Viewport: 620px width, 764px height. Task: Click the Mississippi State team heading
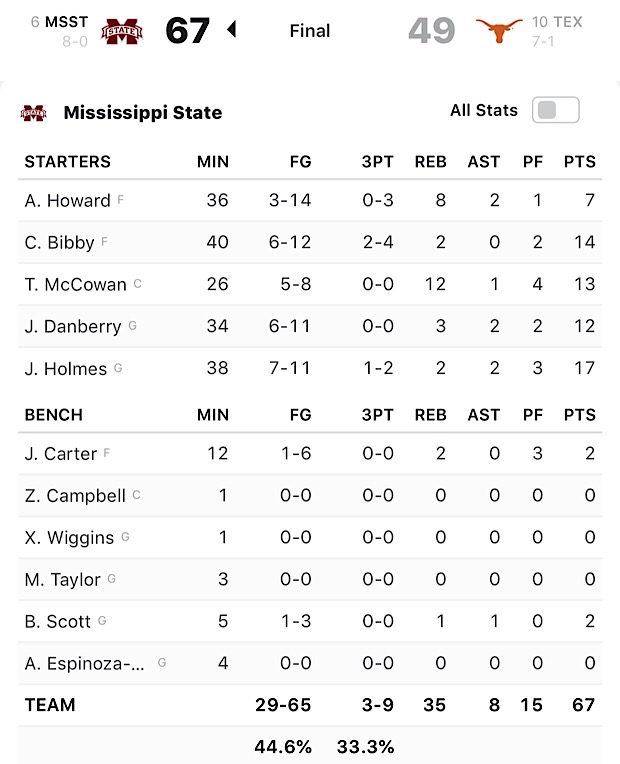click(143, 113)
